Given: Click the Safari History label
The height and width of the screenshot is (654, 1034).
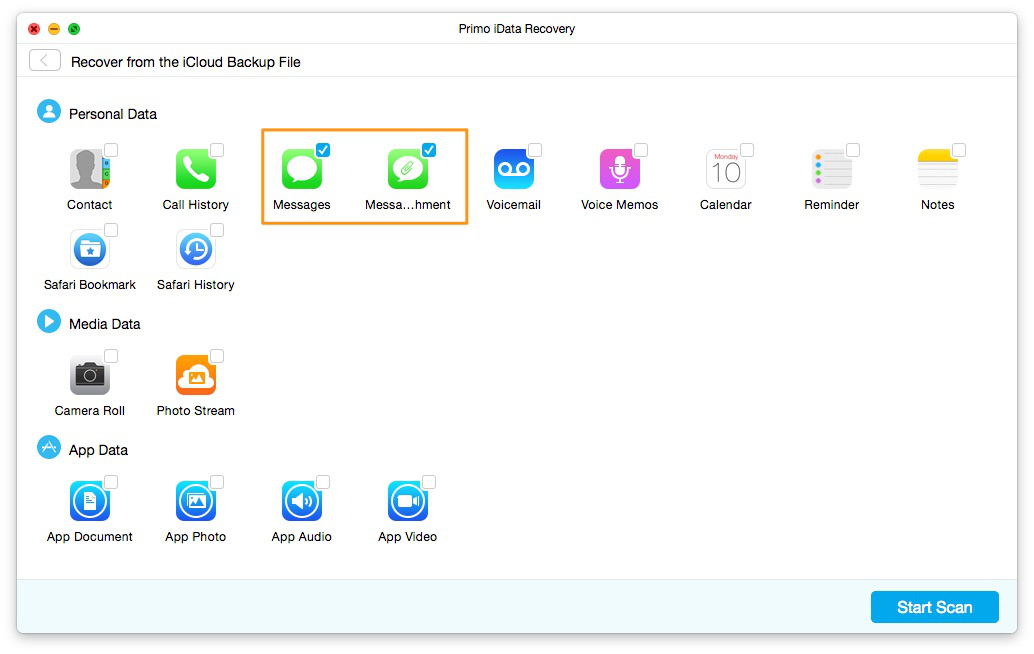Looking at the screenshot, I should click(x=196, y=284).
